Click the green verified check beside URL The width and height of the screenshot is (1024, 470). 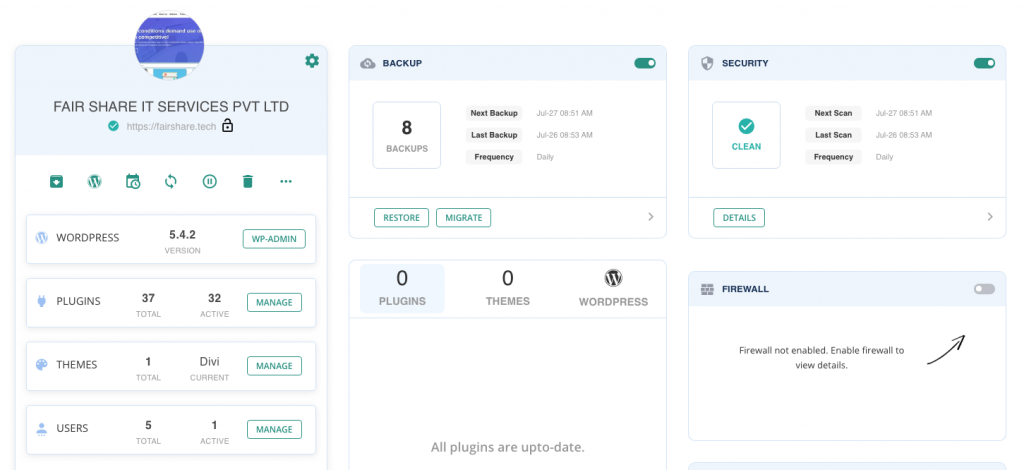click(x=114, y=126)
